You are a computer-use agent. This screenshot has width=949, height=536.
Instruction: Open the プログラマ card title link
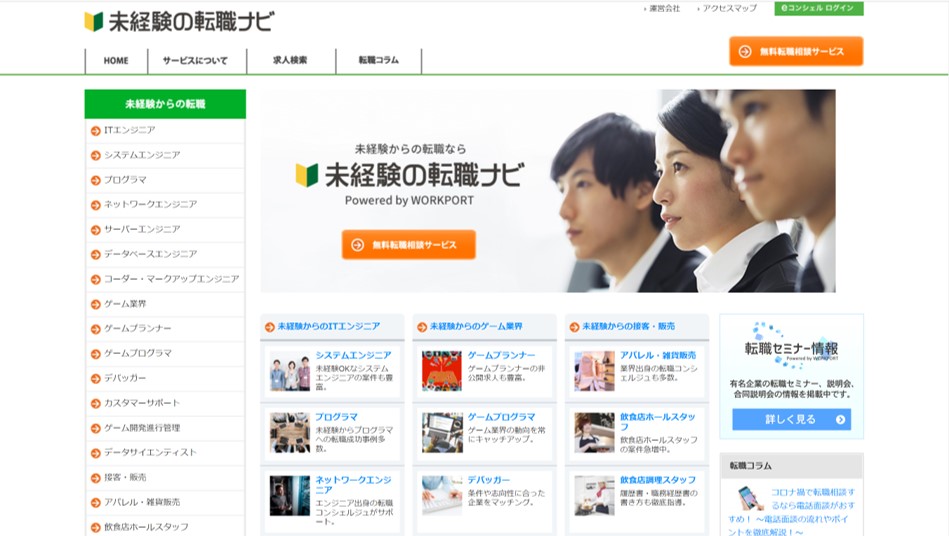[x=337, y=417]
